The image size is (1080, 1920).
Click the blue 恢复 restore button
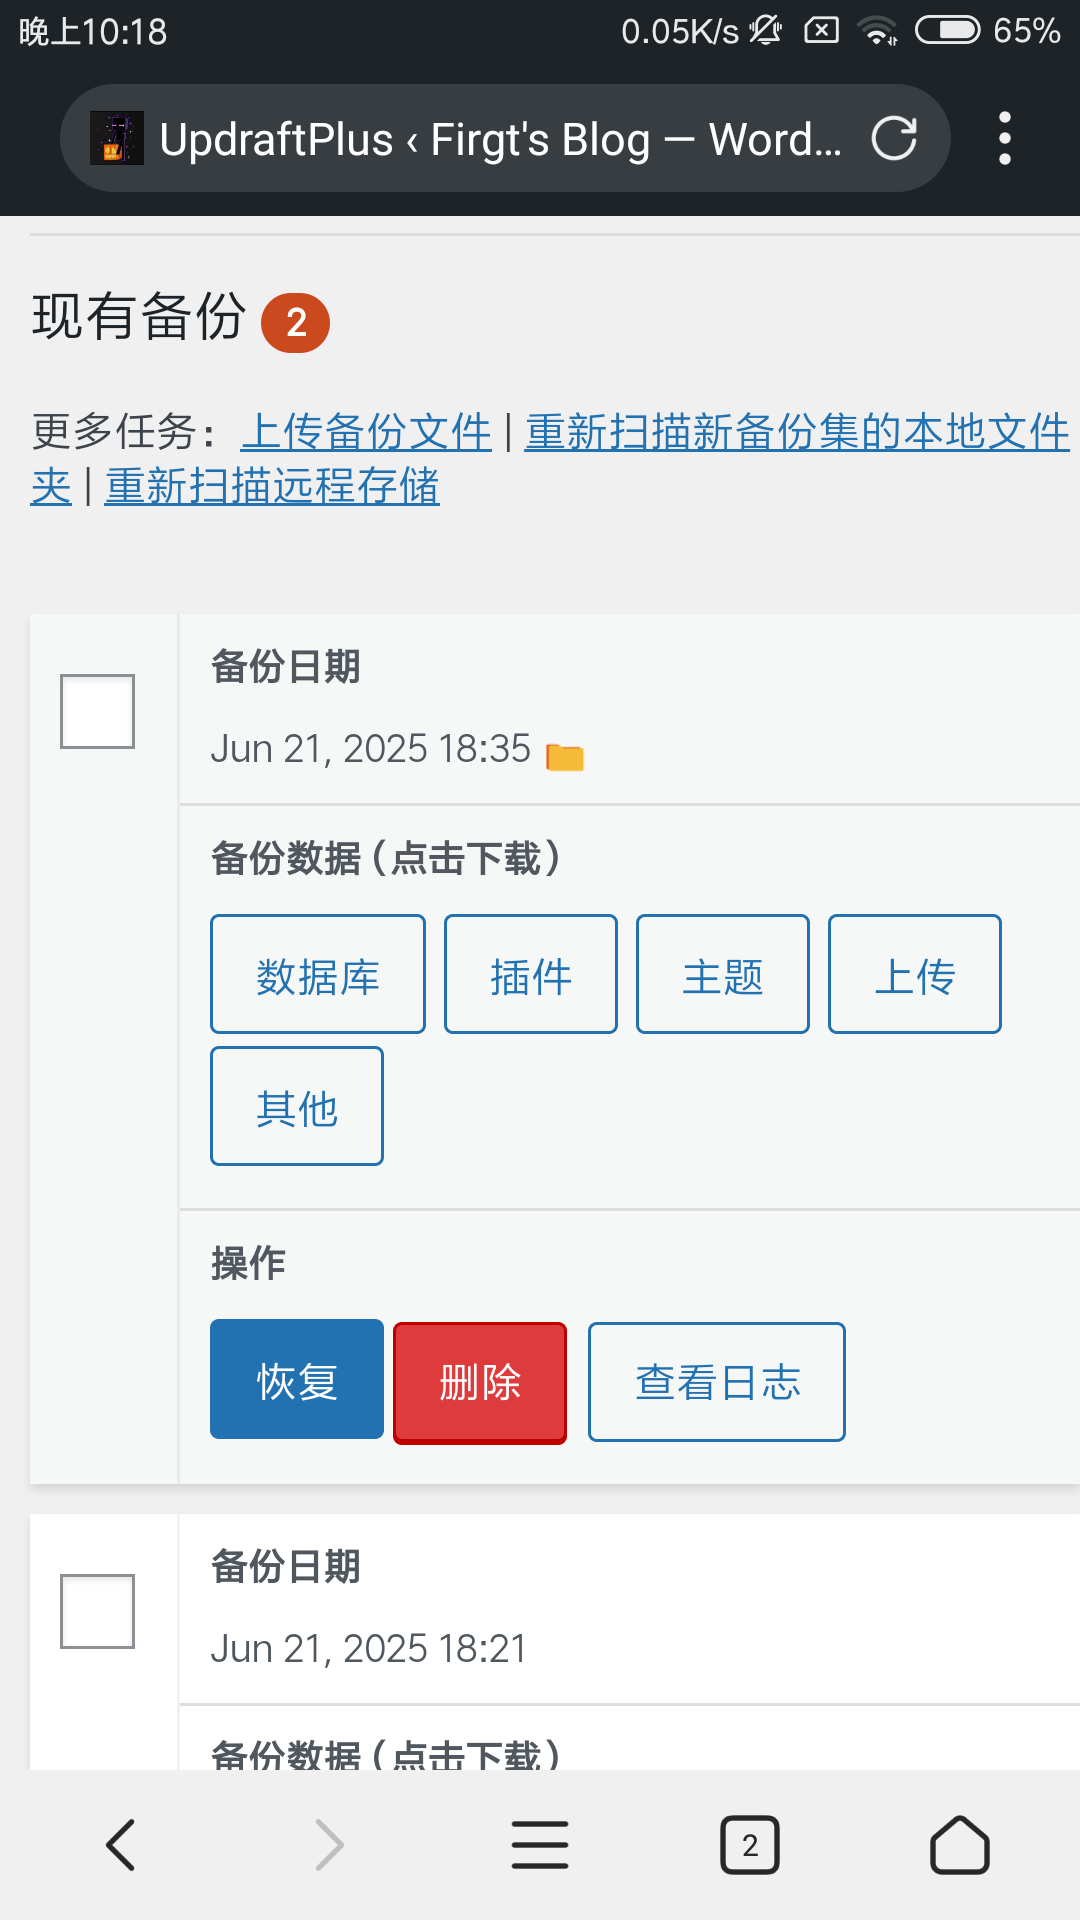coord(297,1379)
